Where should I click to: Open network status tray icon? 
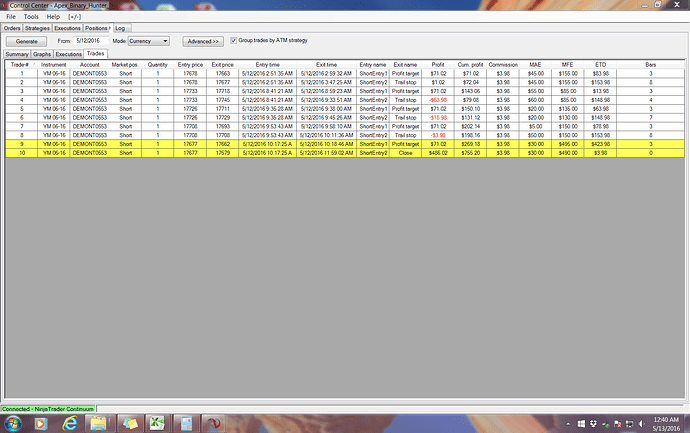[629, 424]
